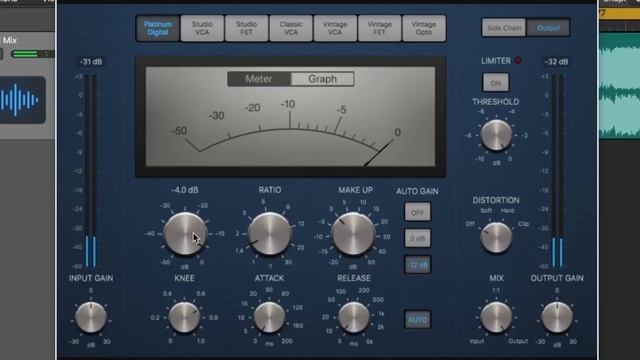Open the Side Chain view
Viewport: 640px width, 360px height.
click(x=504, y=28)
